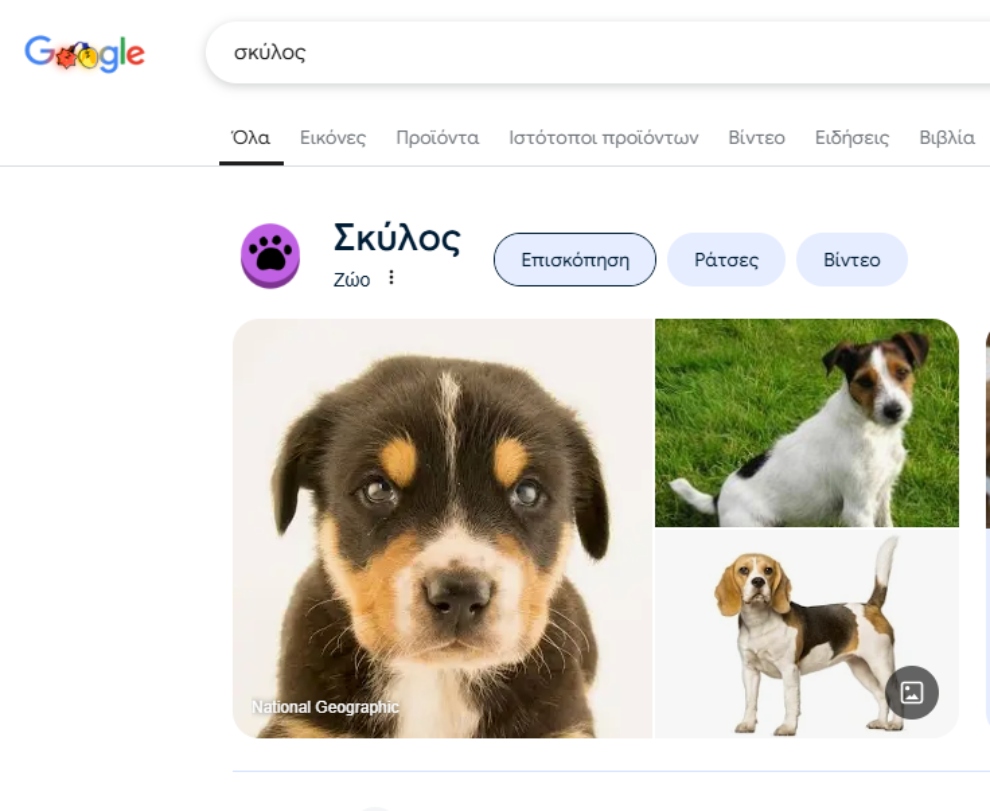The height and width of the screenshot is (811, 990).
Task: Click the Ράτσες chip button
Action: pyautogui.click(x=726, y=260)
